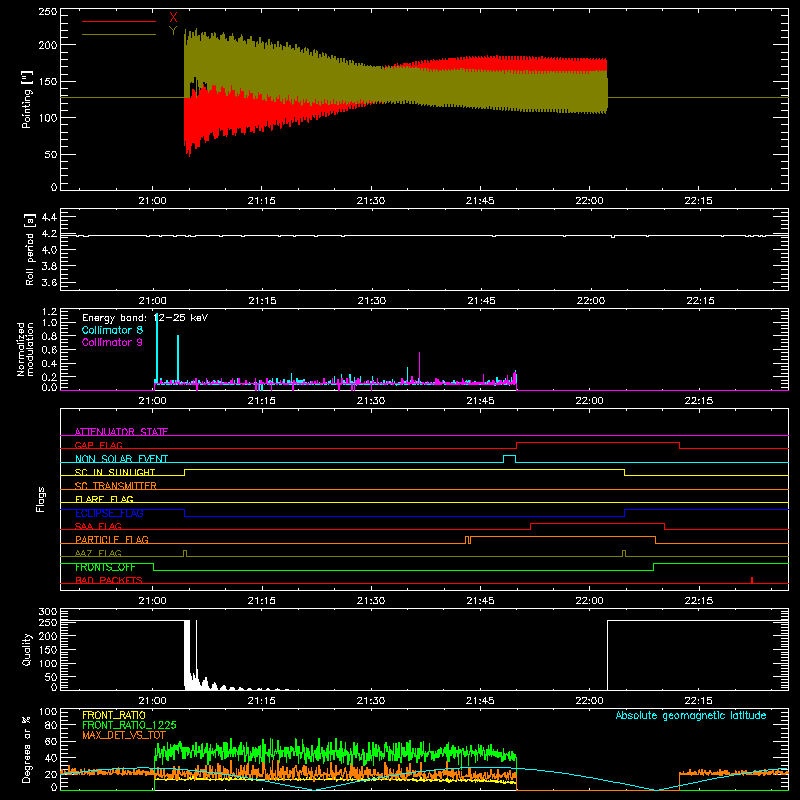Click the raised GAP_FLAG segment

click(598, 443)
